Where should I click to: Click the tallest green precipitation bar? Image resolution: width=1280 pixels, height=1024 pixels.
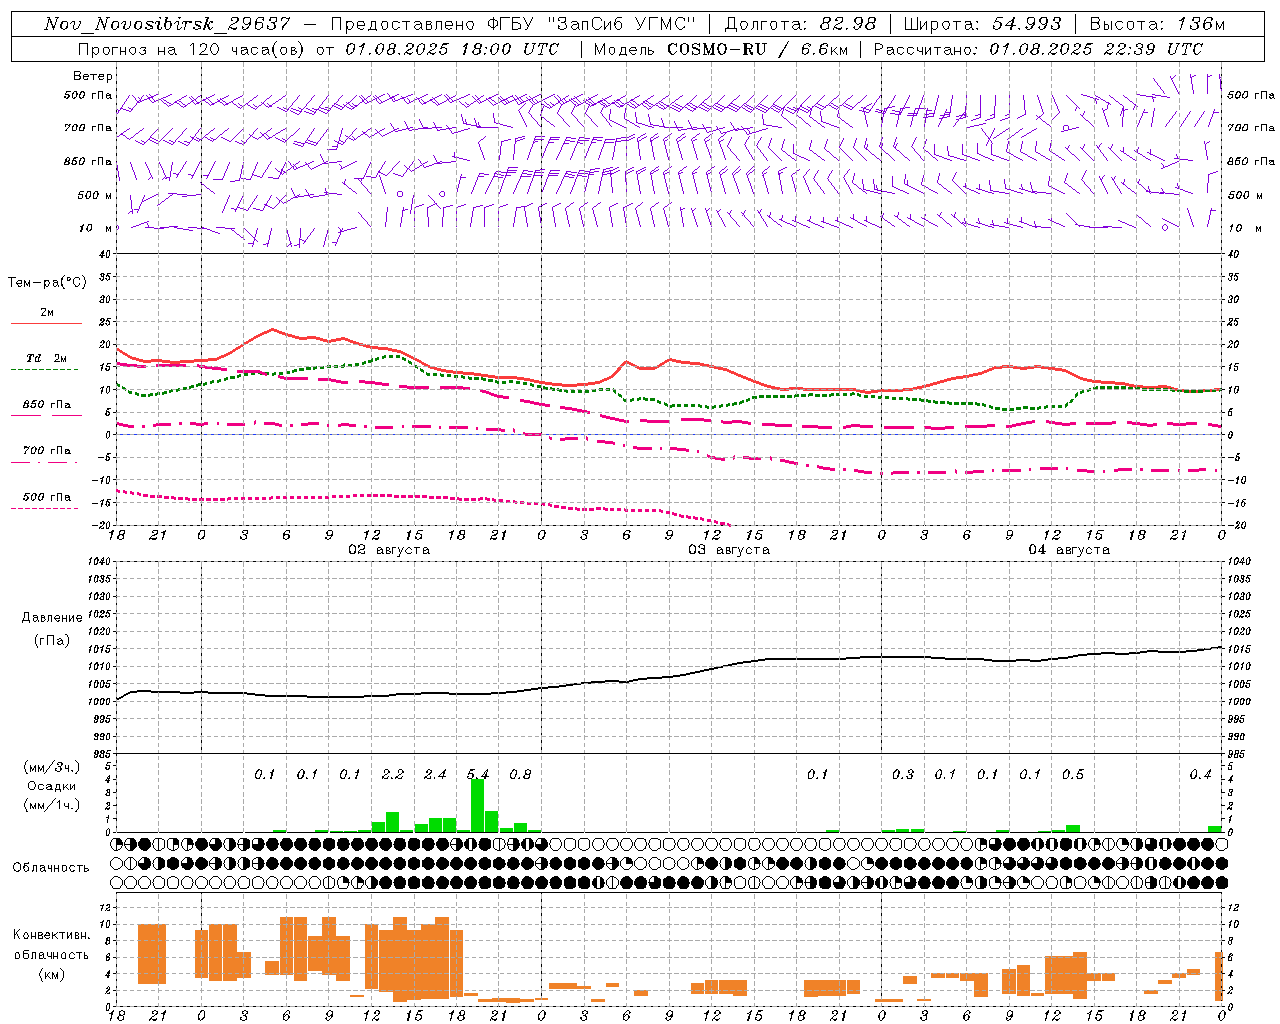[x=477, y=806]
